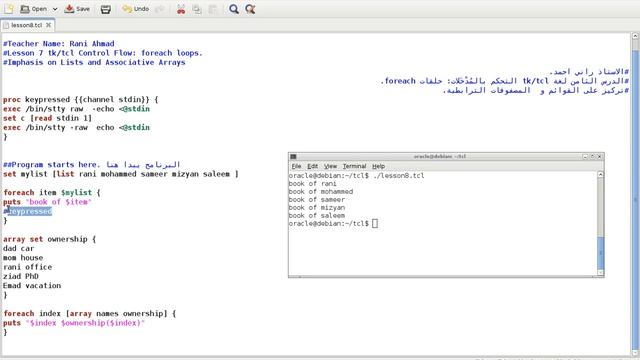Click the 'set mylist [list rani...' line

tap(120, 174)
